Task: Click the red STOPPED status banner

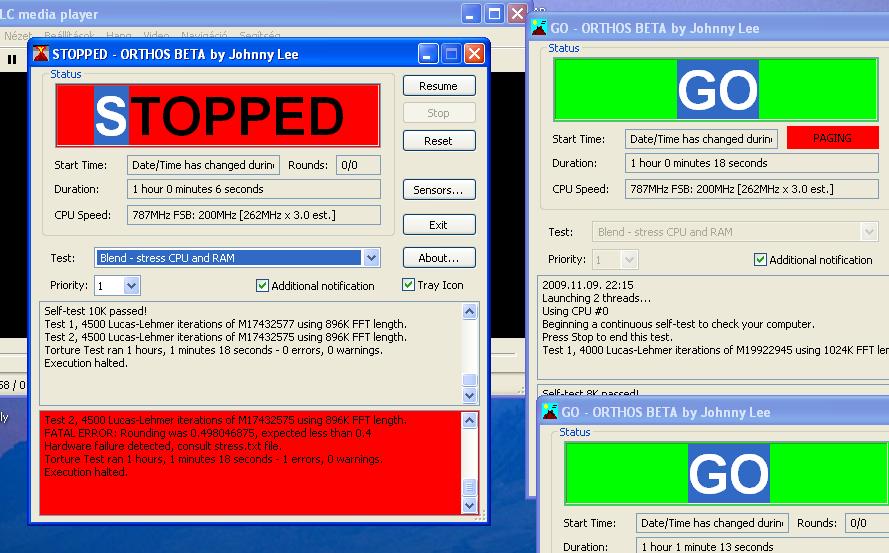Action: point(218,115)
